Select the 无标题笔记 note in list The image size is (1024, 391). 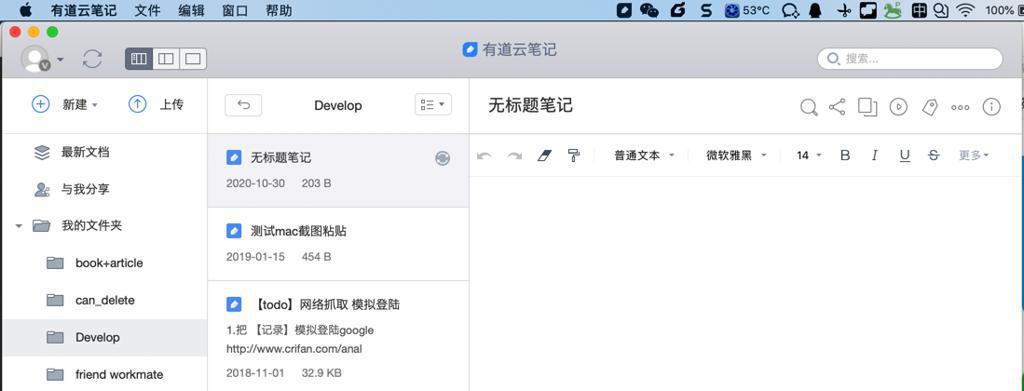tap(338, 170)
